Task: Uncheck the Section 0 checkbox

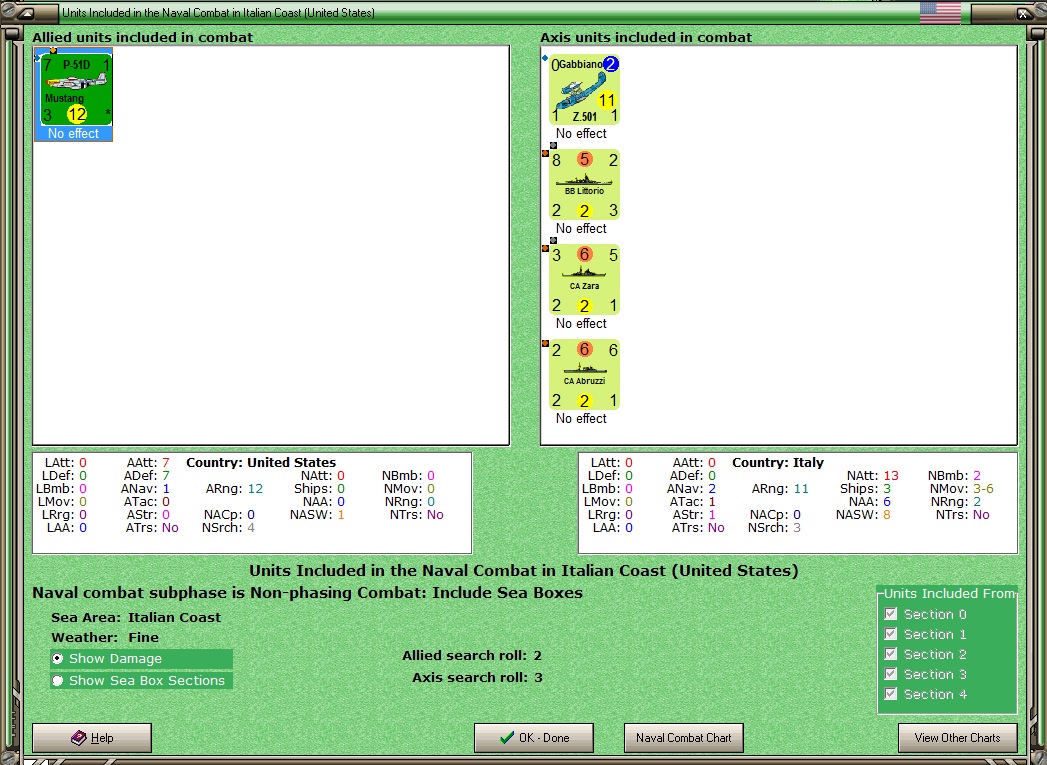Action: [891, 614]
